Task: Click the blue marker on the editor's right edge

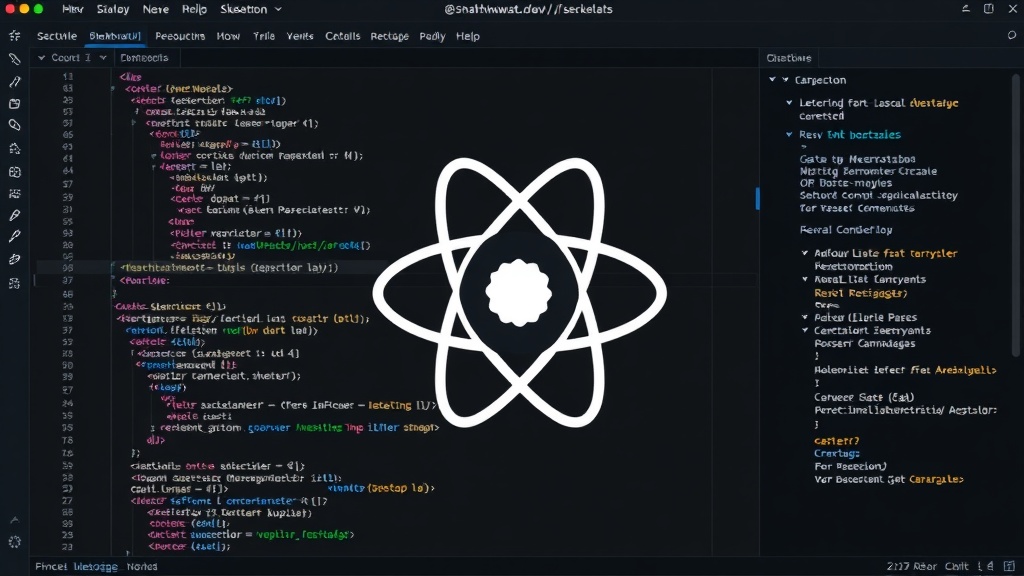Action: [x=758, y=198]
